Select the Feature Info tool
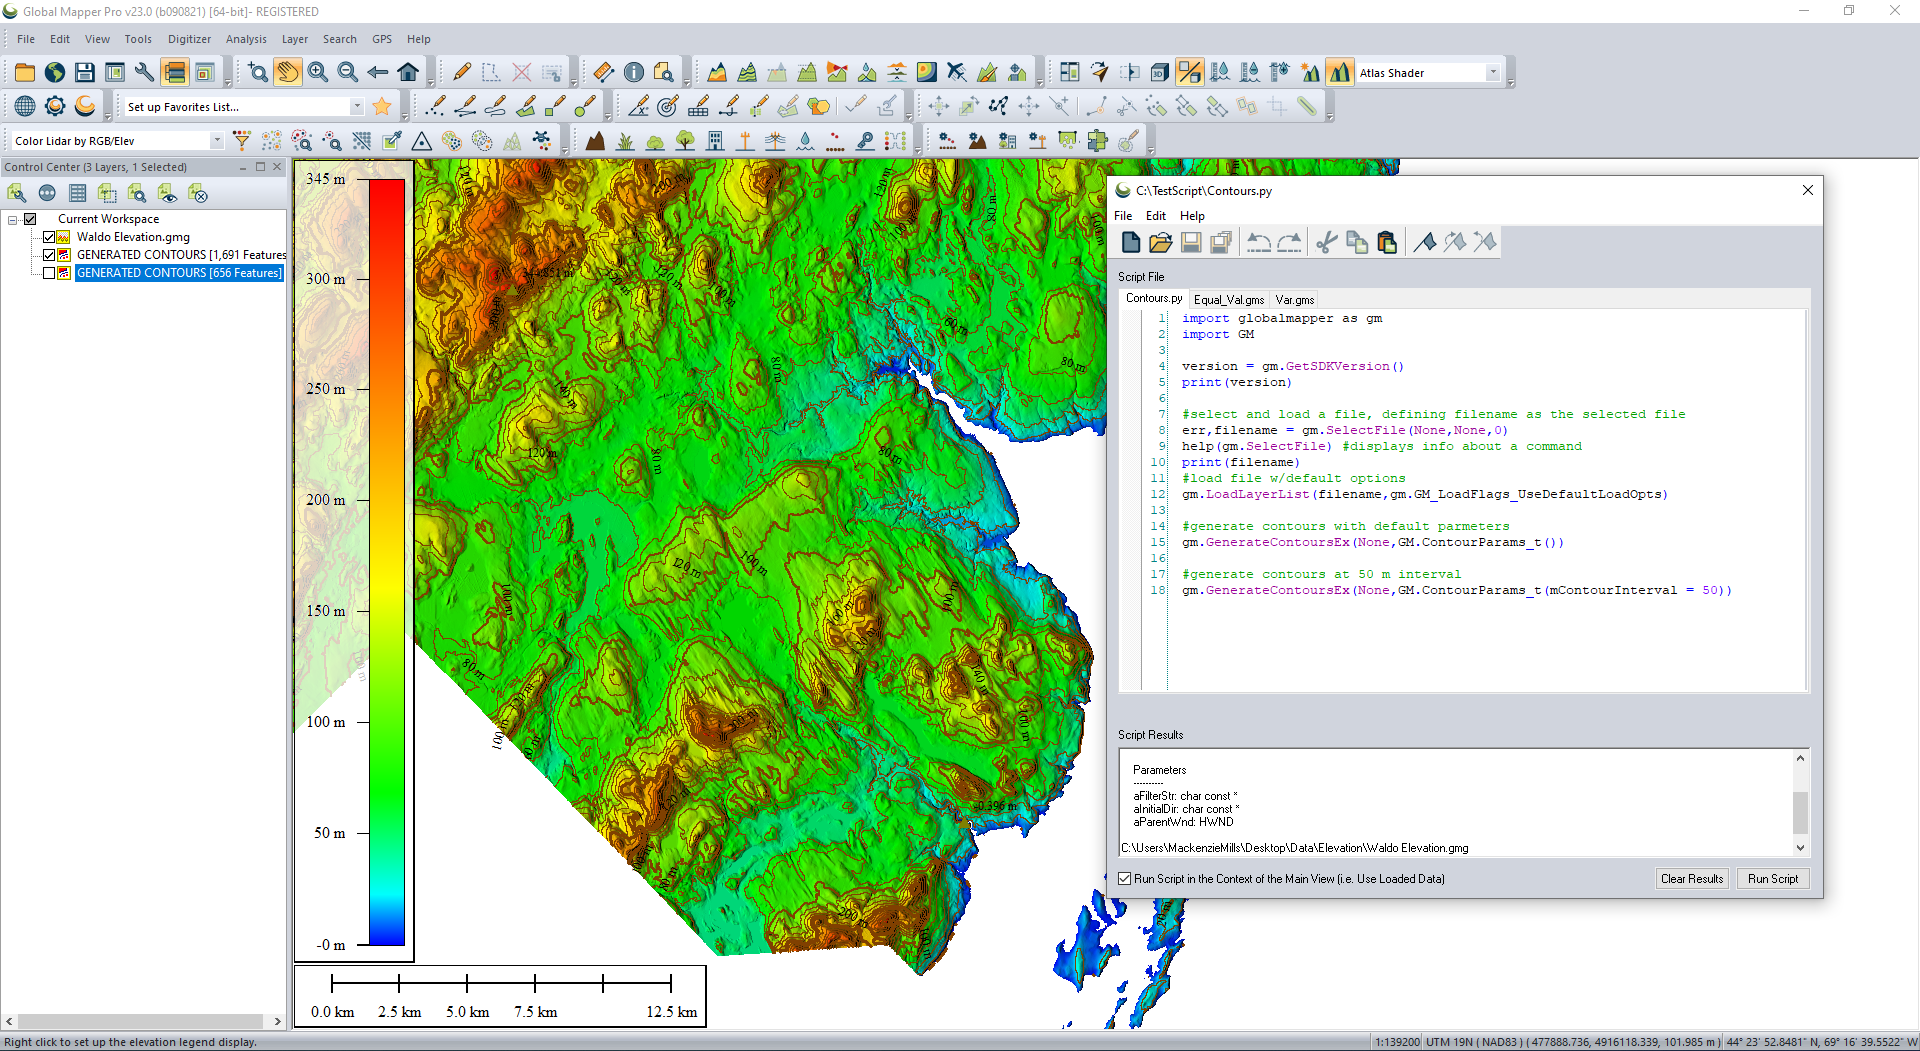The image size is (1920, 1051). [634, 72]
